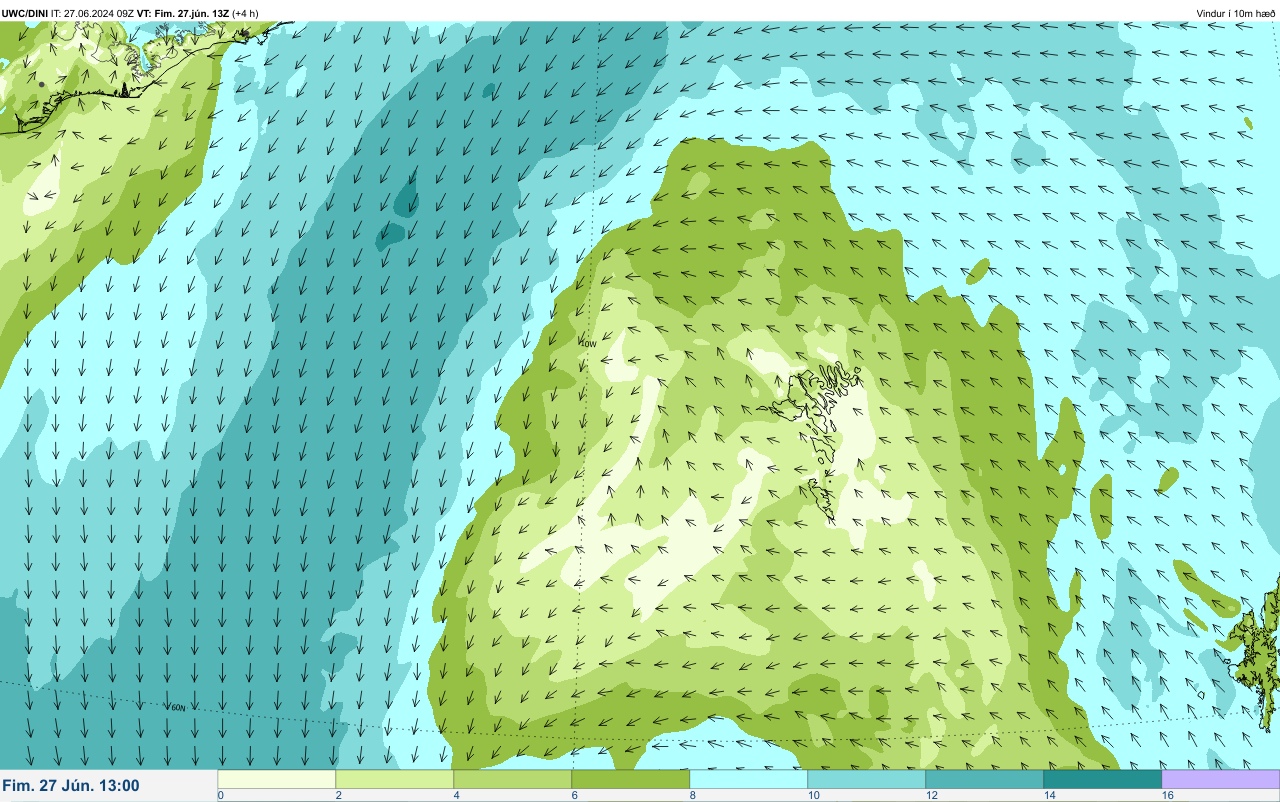Click the '10W' longitude label on map

pos(589,344)
